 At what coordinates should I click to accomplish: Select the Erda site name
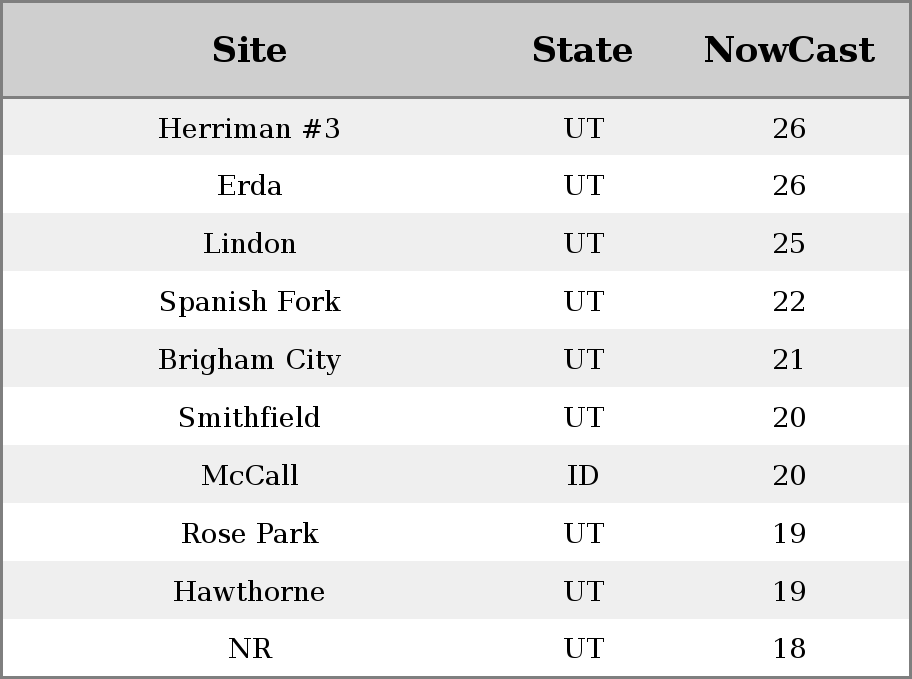click(x=249, y=186)
